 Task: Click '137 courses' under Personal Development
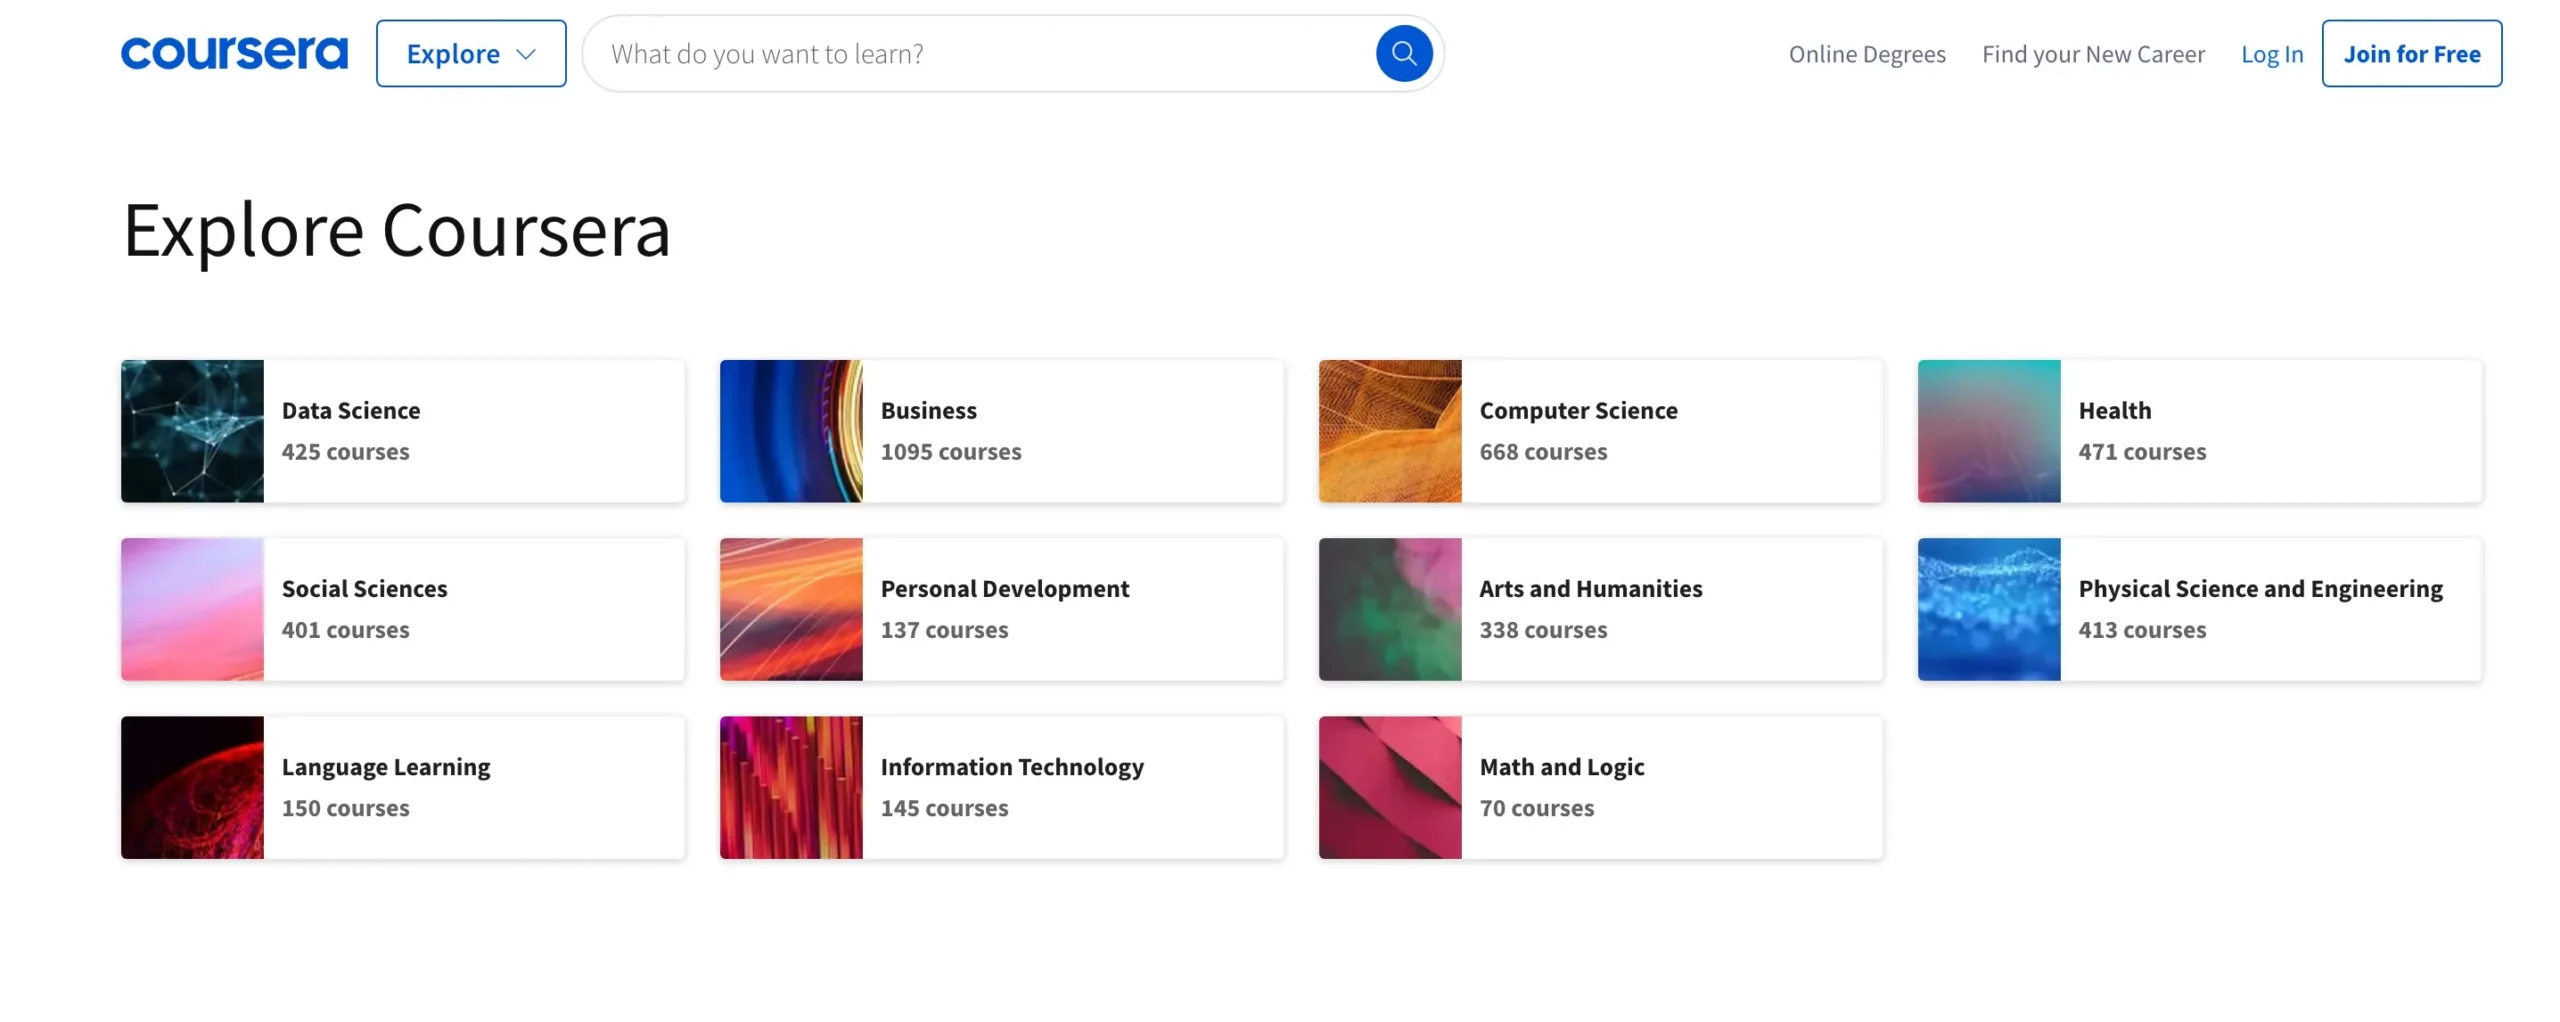coord(943,629)
